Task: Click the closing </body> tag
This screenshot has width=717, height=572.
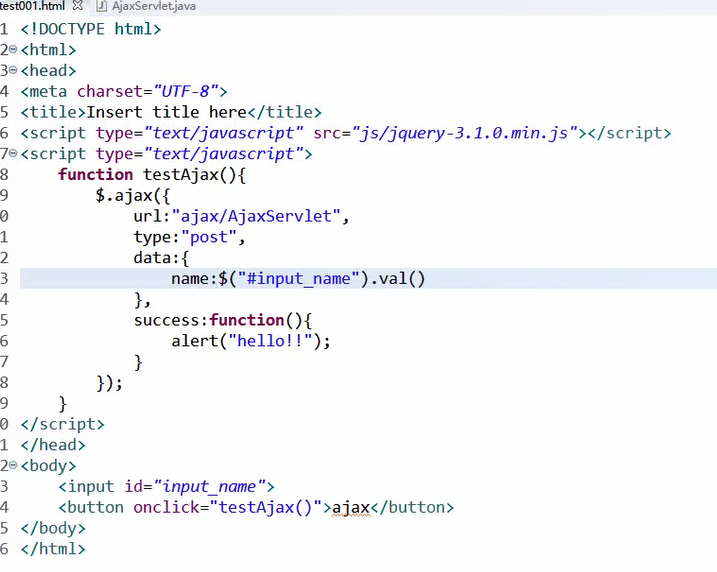Action: click(53, 528)
